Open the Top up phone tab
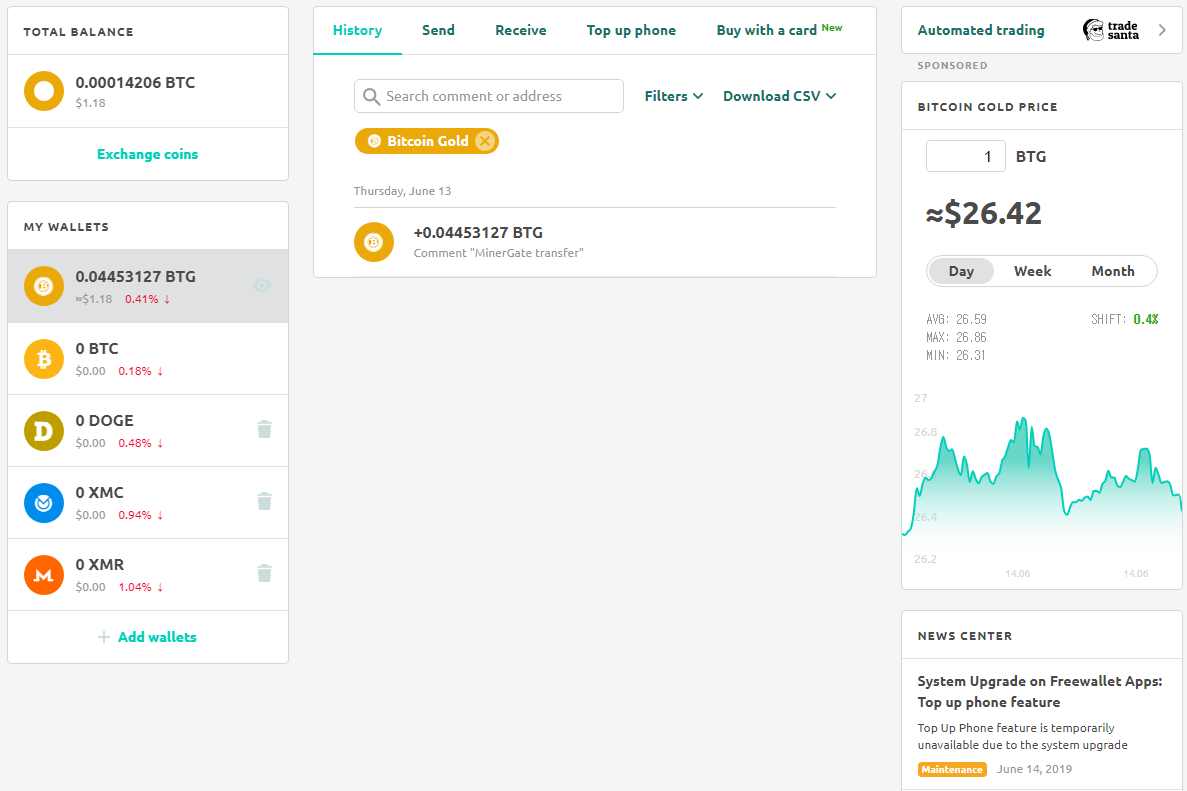The image size is (1187, 791). (x=631, y=30)
